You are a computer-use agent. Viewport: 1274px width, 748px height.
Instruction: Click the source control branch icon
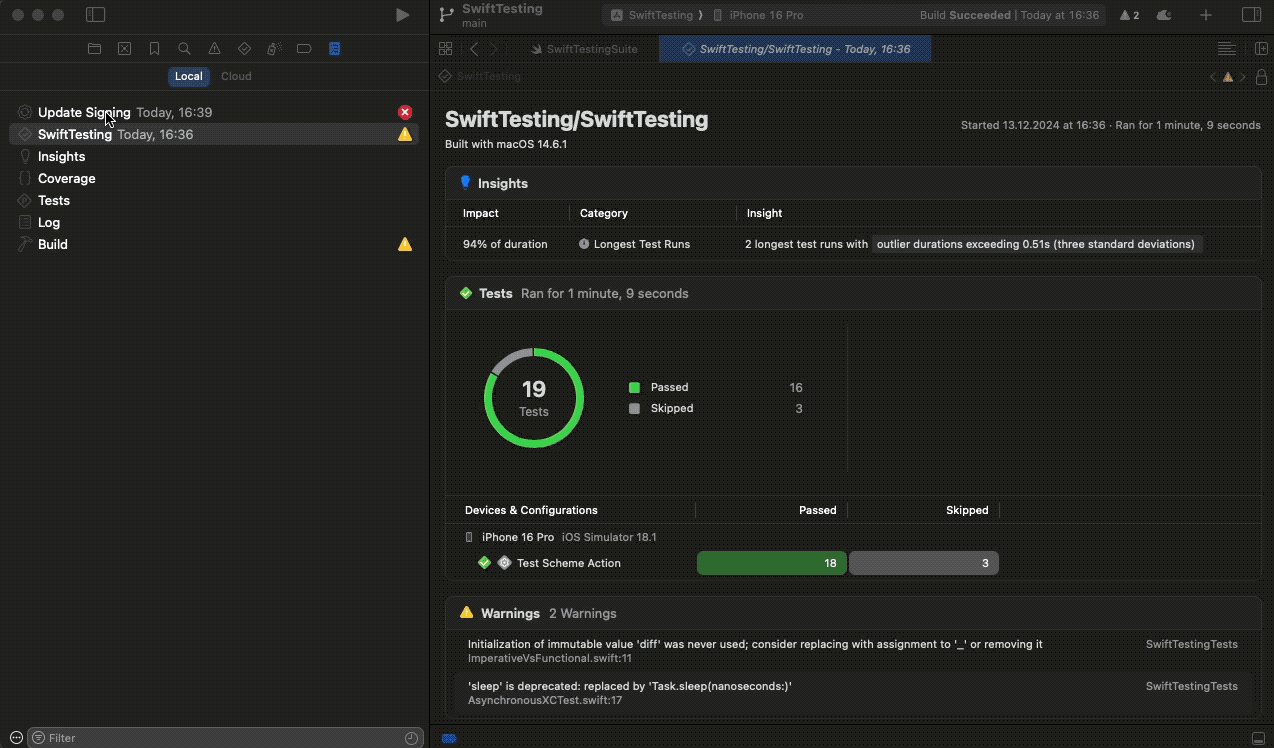(x=446, y=15)
